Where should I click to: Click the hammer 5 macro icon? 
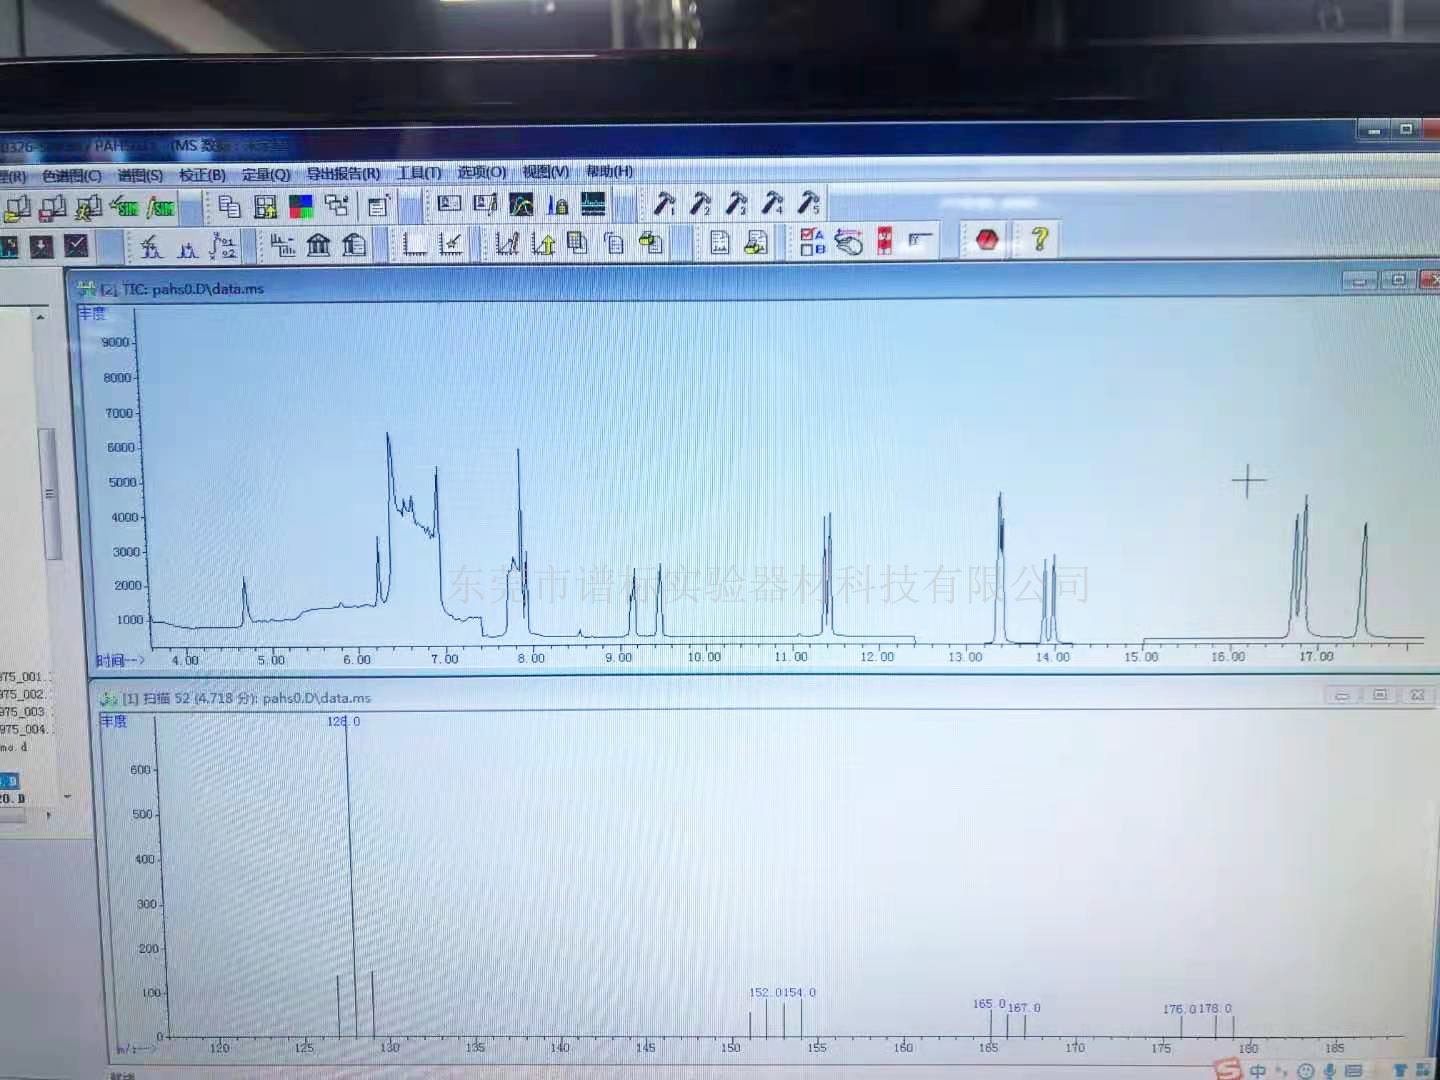pos(808,204)
